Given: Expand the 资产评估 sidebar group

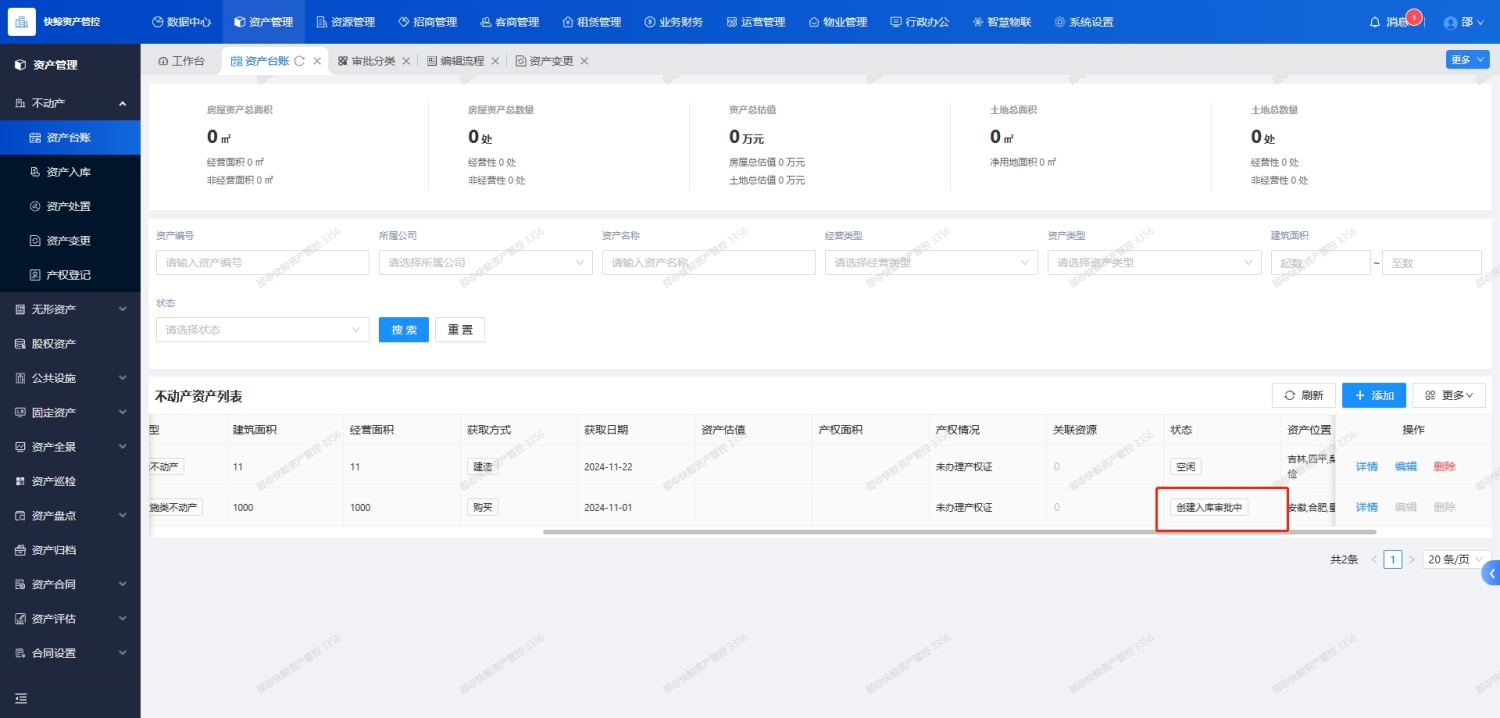Looking at the screenshot, I should click(x=70, y=618).
